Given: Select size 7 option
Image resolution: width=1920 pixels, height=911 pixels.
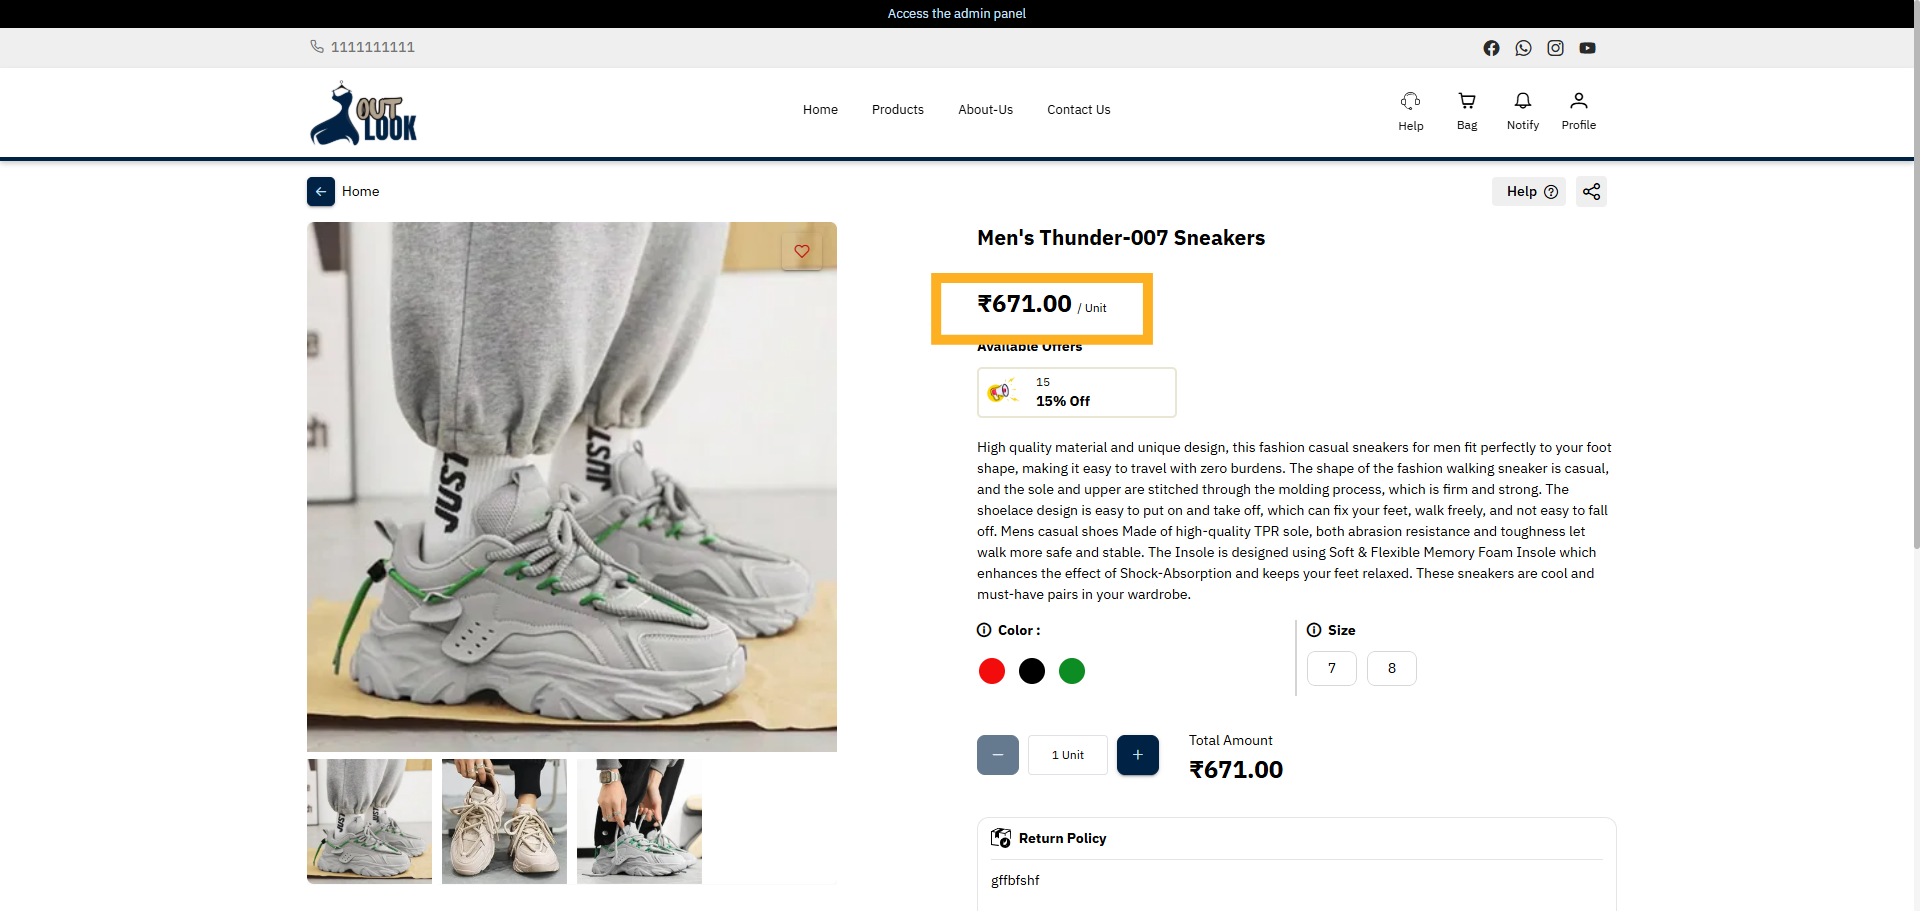Looking at the screenshot, I should coord(1331,669).
